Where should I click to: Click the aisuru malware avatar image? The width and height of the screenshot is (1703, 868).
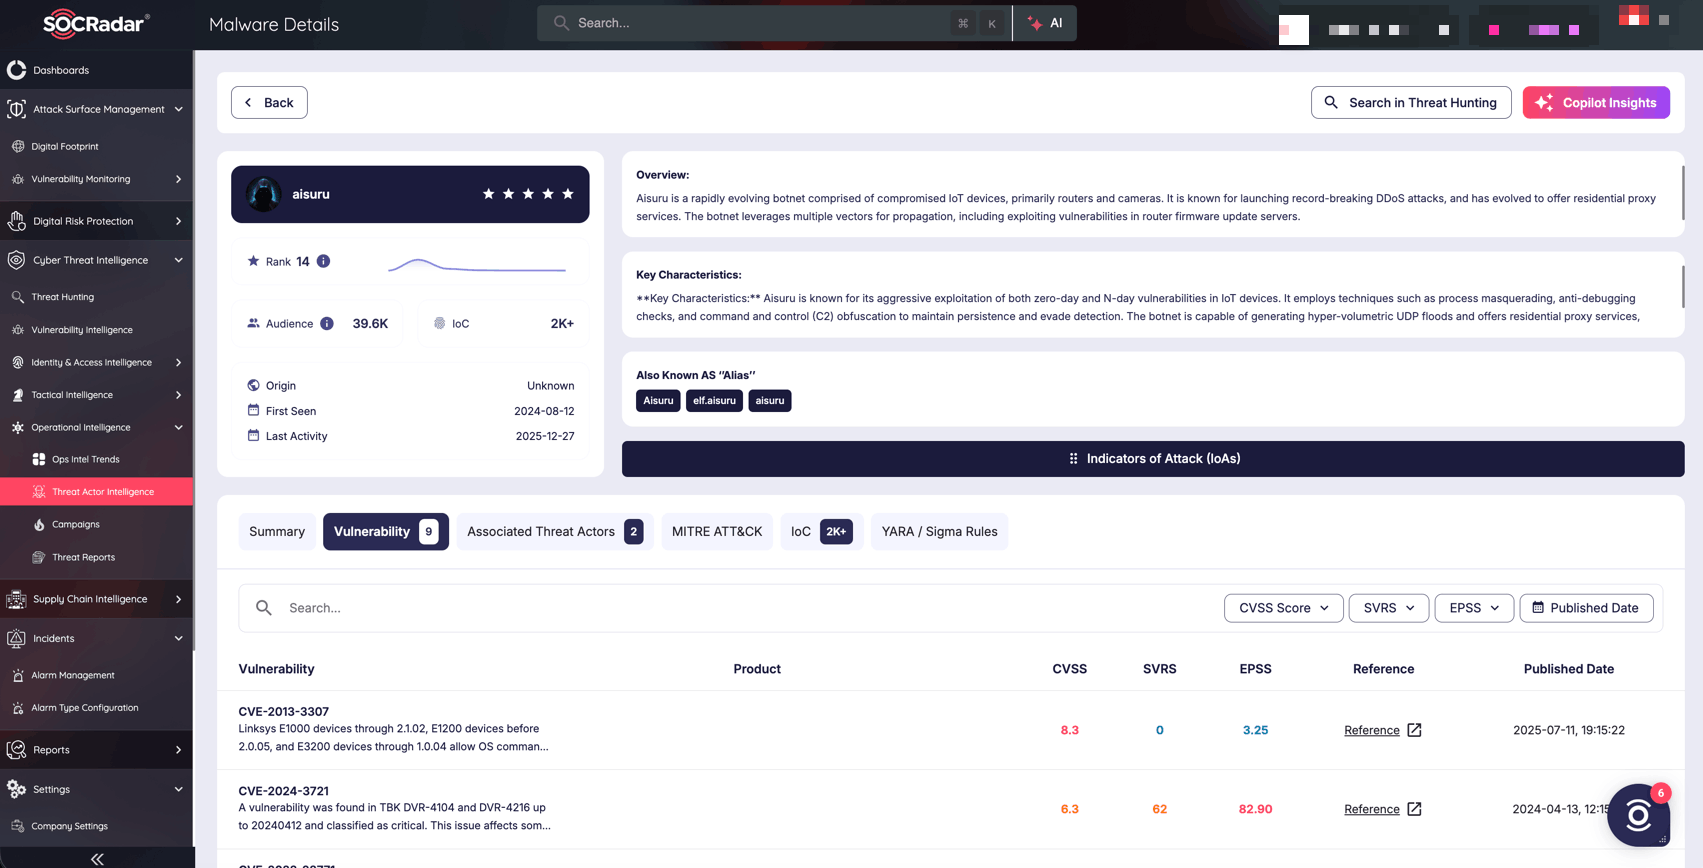[x=264, y=194]
